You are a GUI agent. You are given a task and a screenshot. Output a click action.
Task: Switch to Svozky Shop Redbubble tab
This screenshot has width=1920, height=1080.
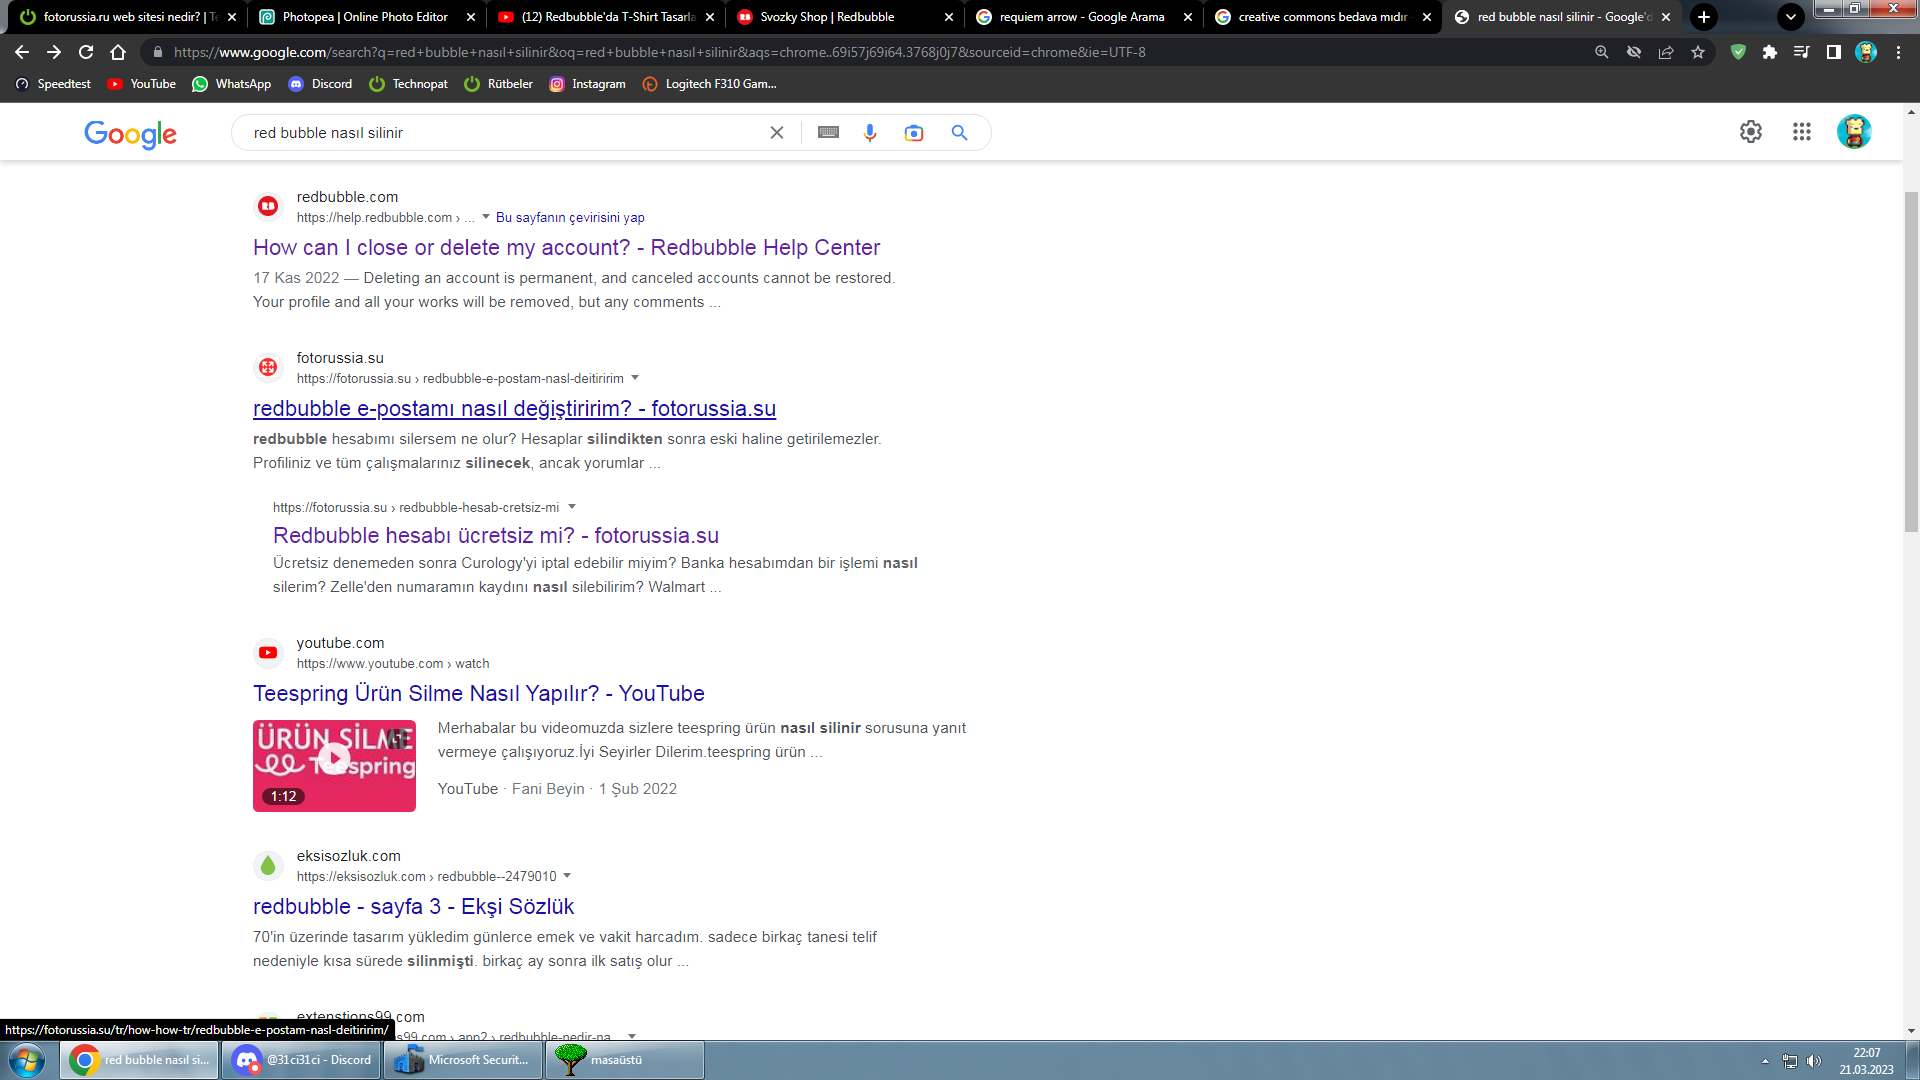827,17
